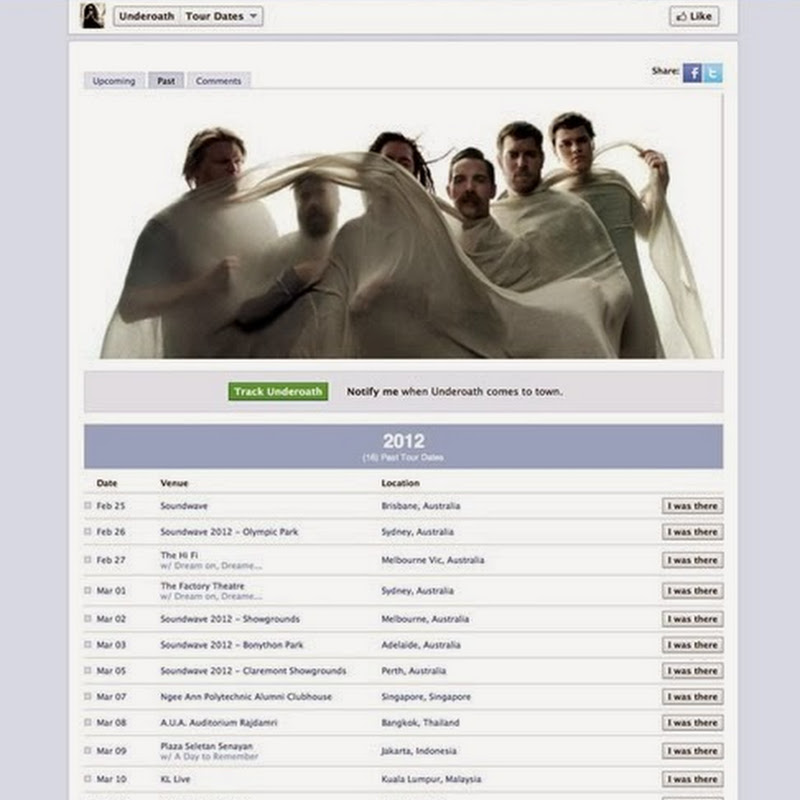
Task: Mark I was there for Kuala Lumpur show
Action: (x=692, y=779)
